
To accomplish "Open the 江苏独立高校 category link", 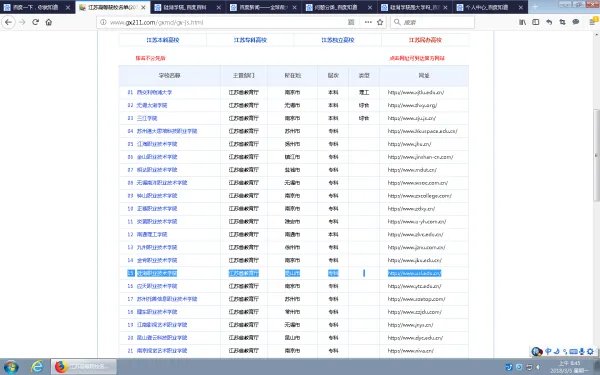I will tap(338, 40).
